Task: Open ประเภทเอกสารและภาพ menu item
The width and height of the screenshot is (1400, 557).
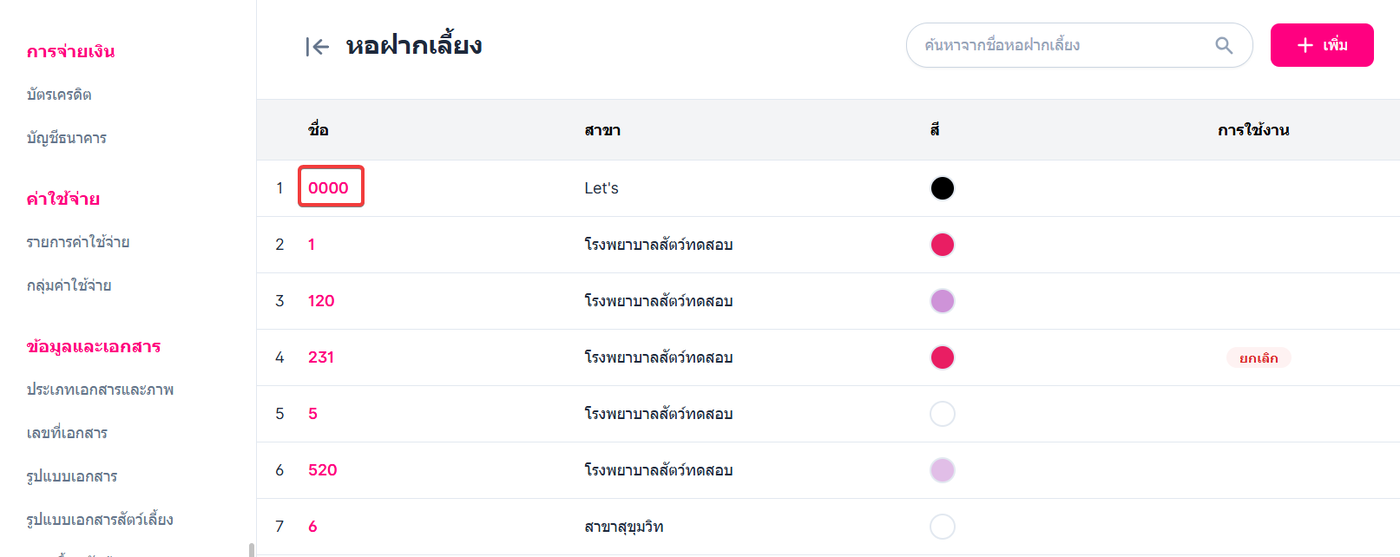Action: pos(100,389)
